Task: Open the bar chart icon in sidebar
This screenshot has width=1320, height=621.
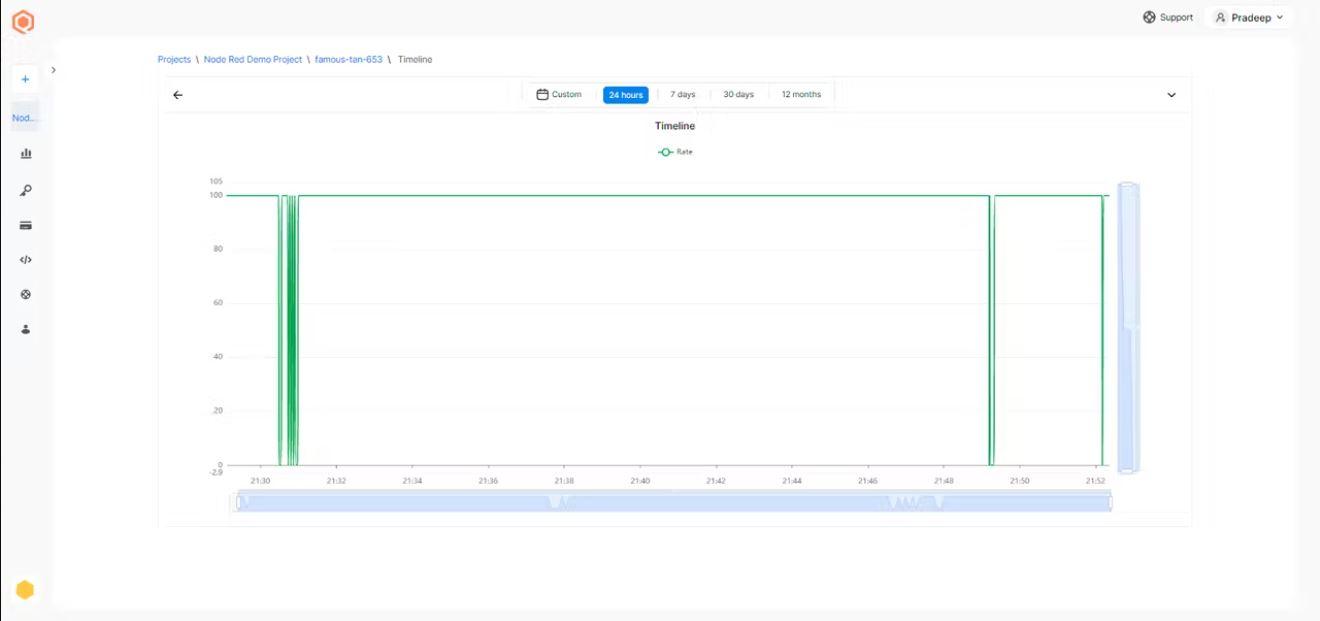Action: pyautogui.click(x=26, y=153)
